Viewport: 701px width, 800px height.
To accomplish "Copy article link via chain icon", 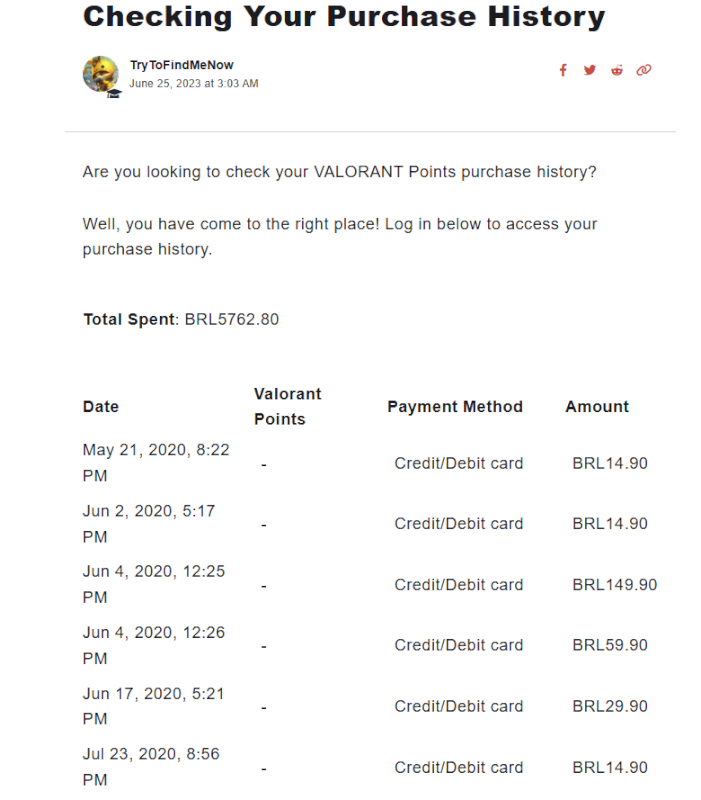I will pyautogui.click(x=644, y=70).
